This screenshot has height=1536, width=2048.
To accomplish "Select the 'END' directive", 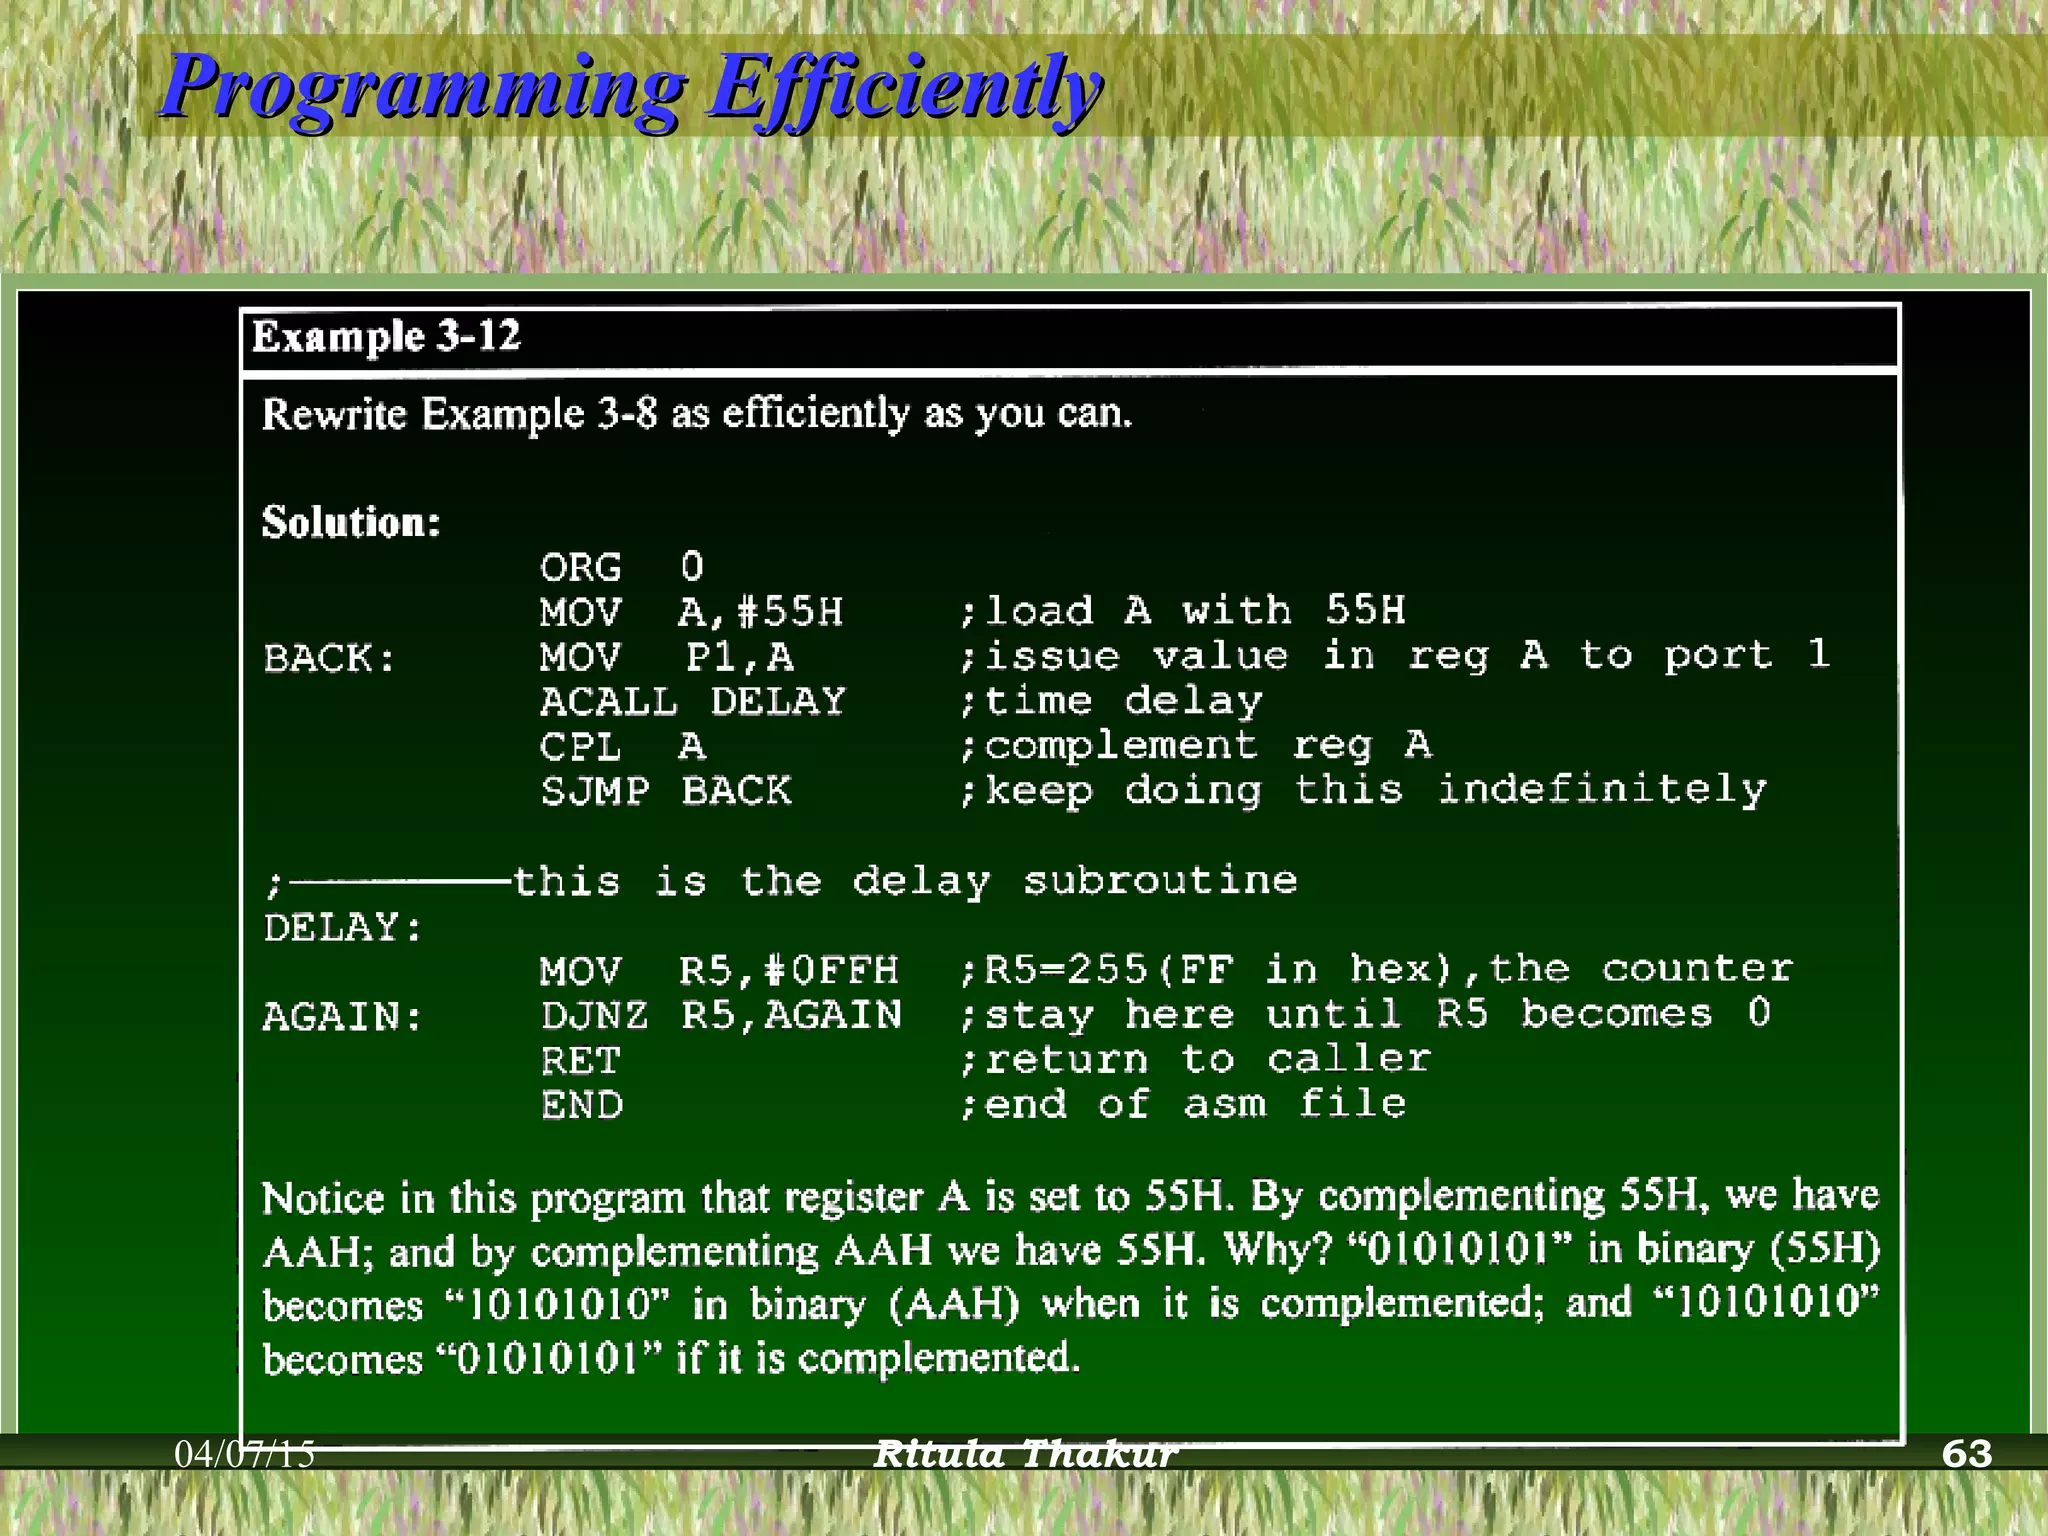I will point(581,1105).
